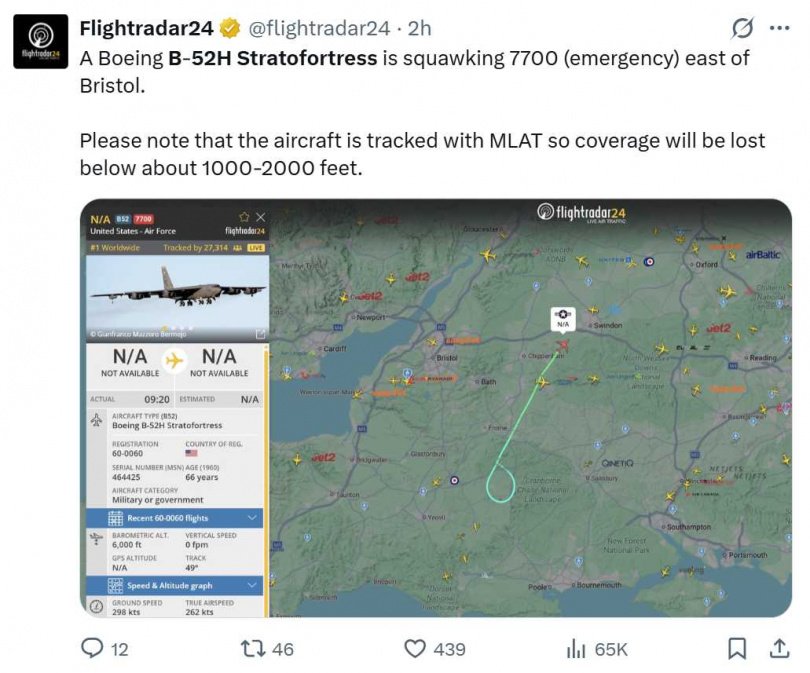
Task: Click the verified badge next to Flightradar24
Action: [x=229, y=29]
